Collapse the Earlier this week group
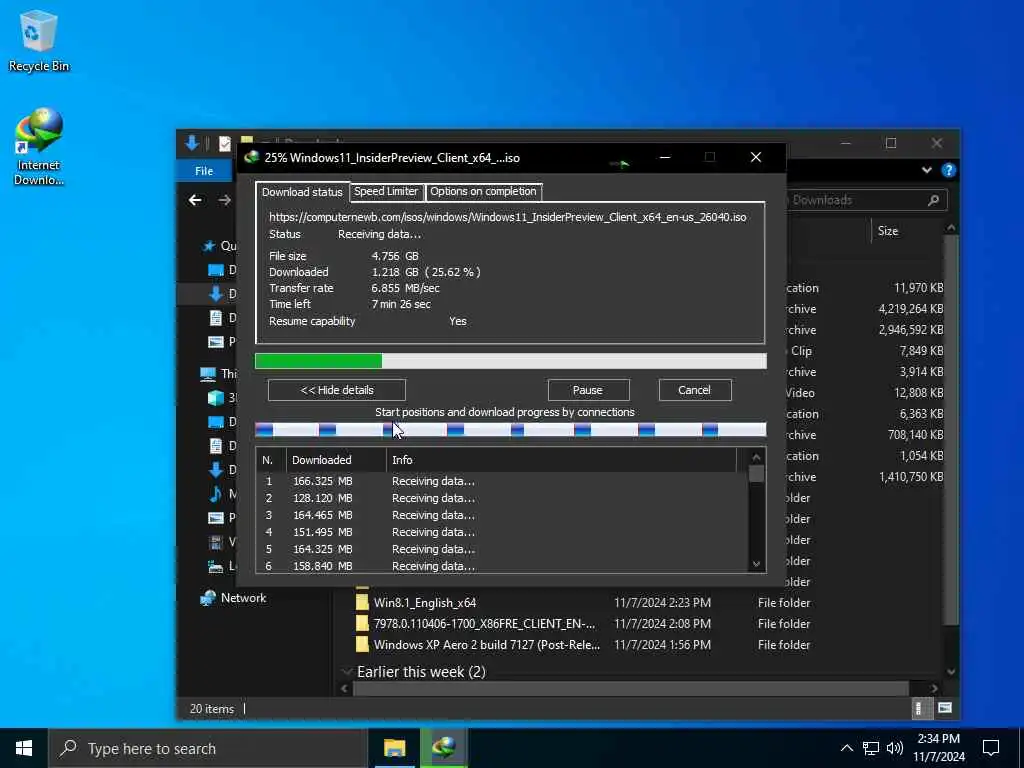 click(347, 672)
